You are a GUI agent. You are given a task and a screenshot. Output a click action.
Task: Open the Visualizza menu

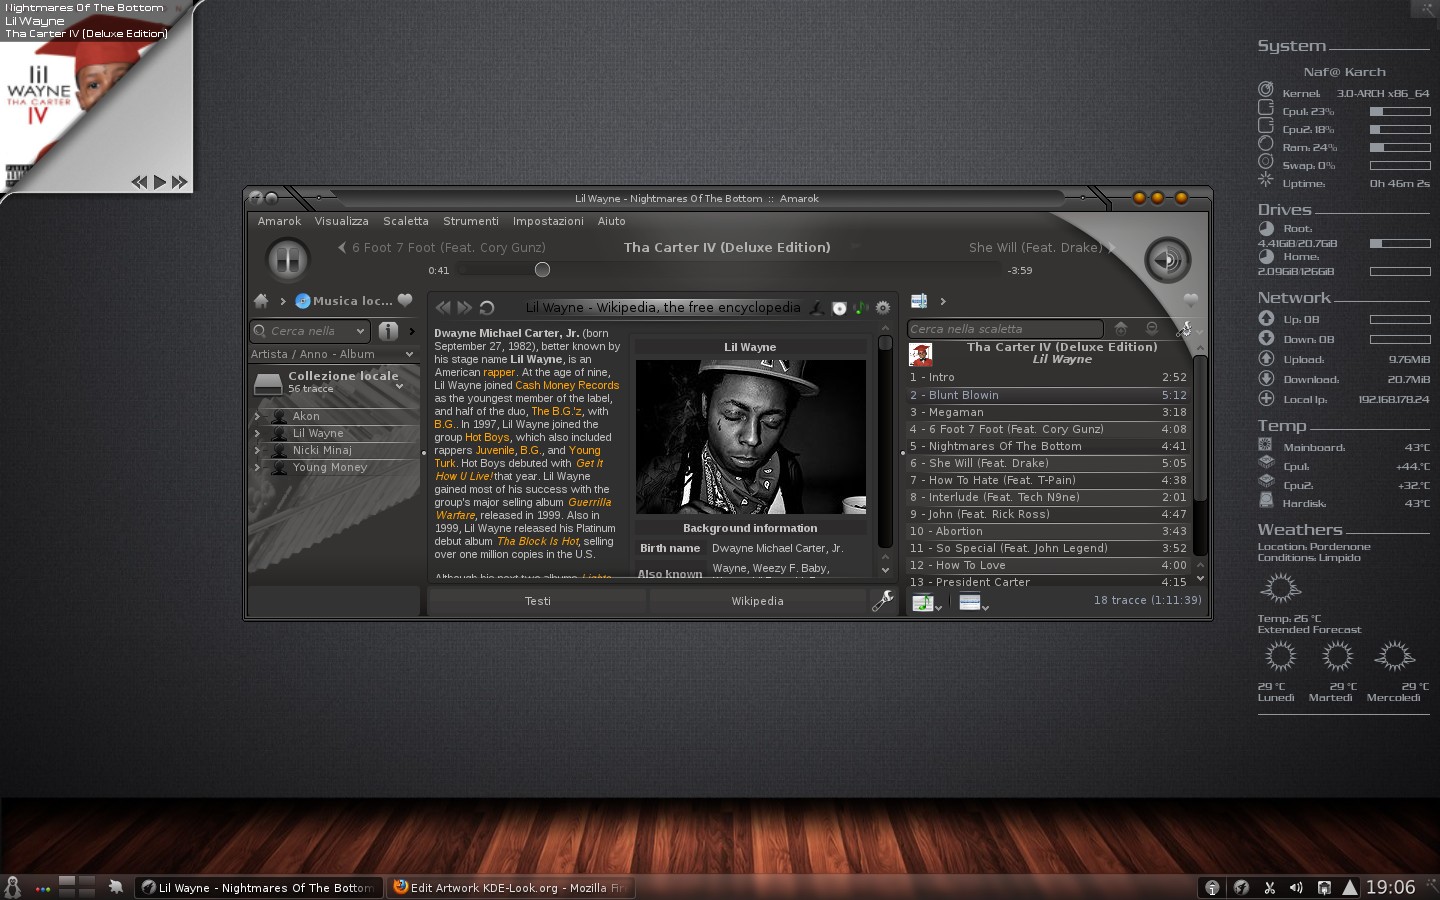pos(341,221)
